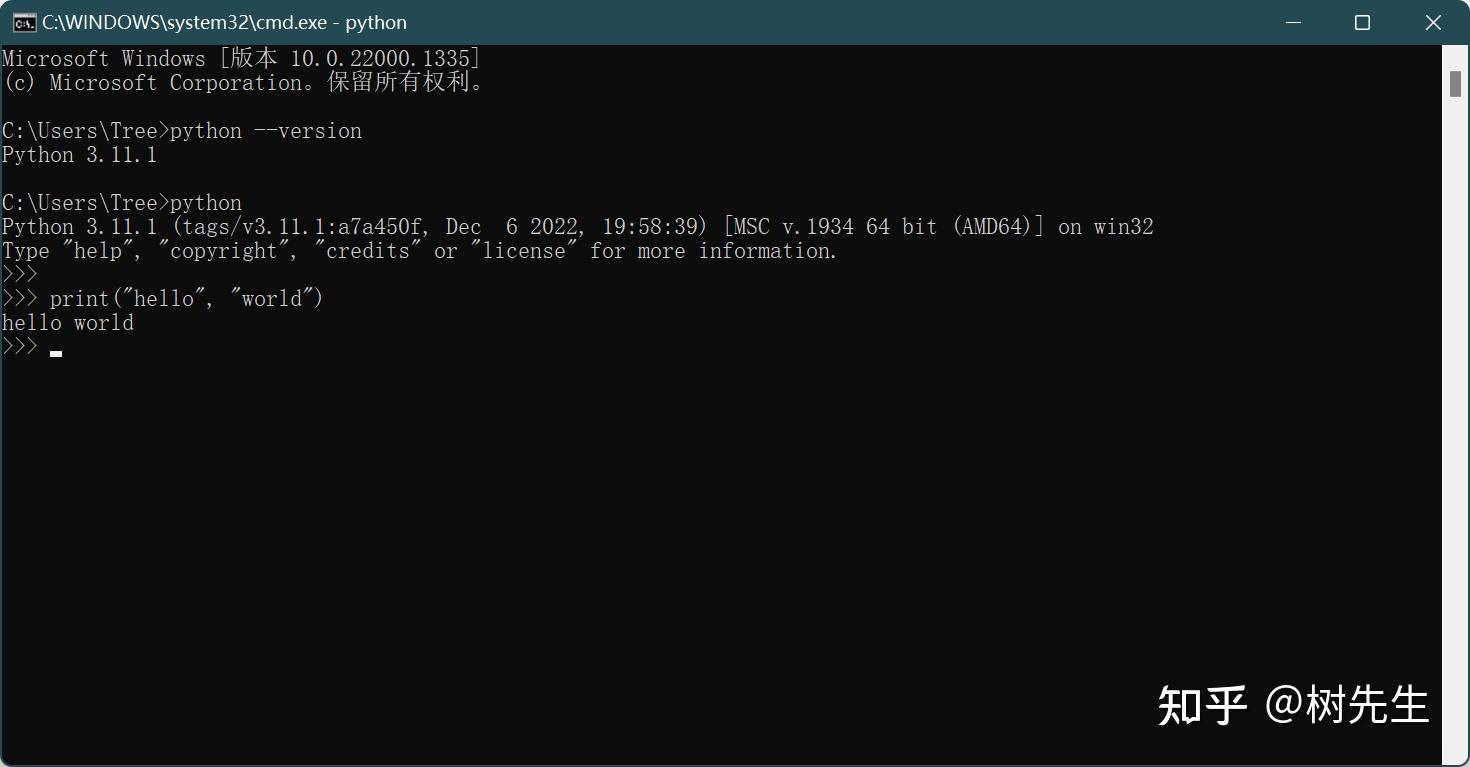Click the print("hello", "world") command line
Image resolution: width=1470 pixels, height=767 pixels.
(187, 297)
